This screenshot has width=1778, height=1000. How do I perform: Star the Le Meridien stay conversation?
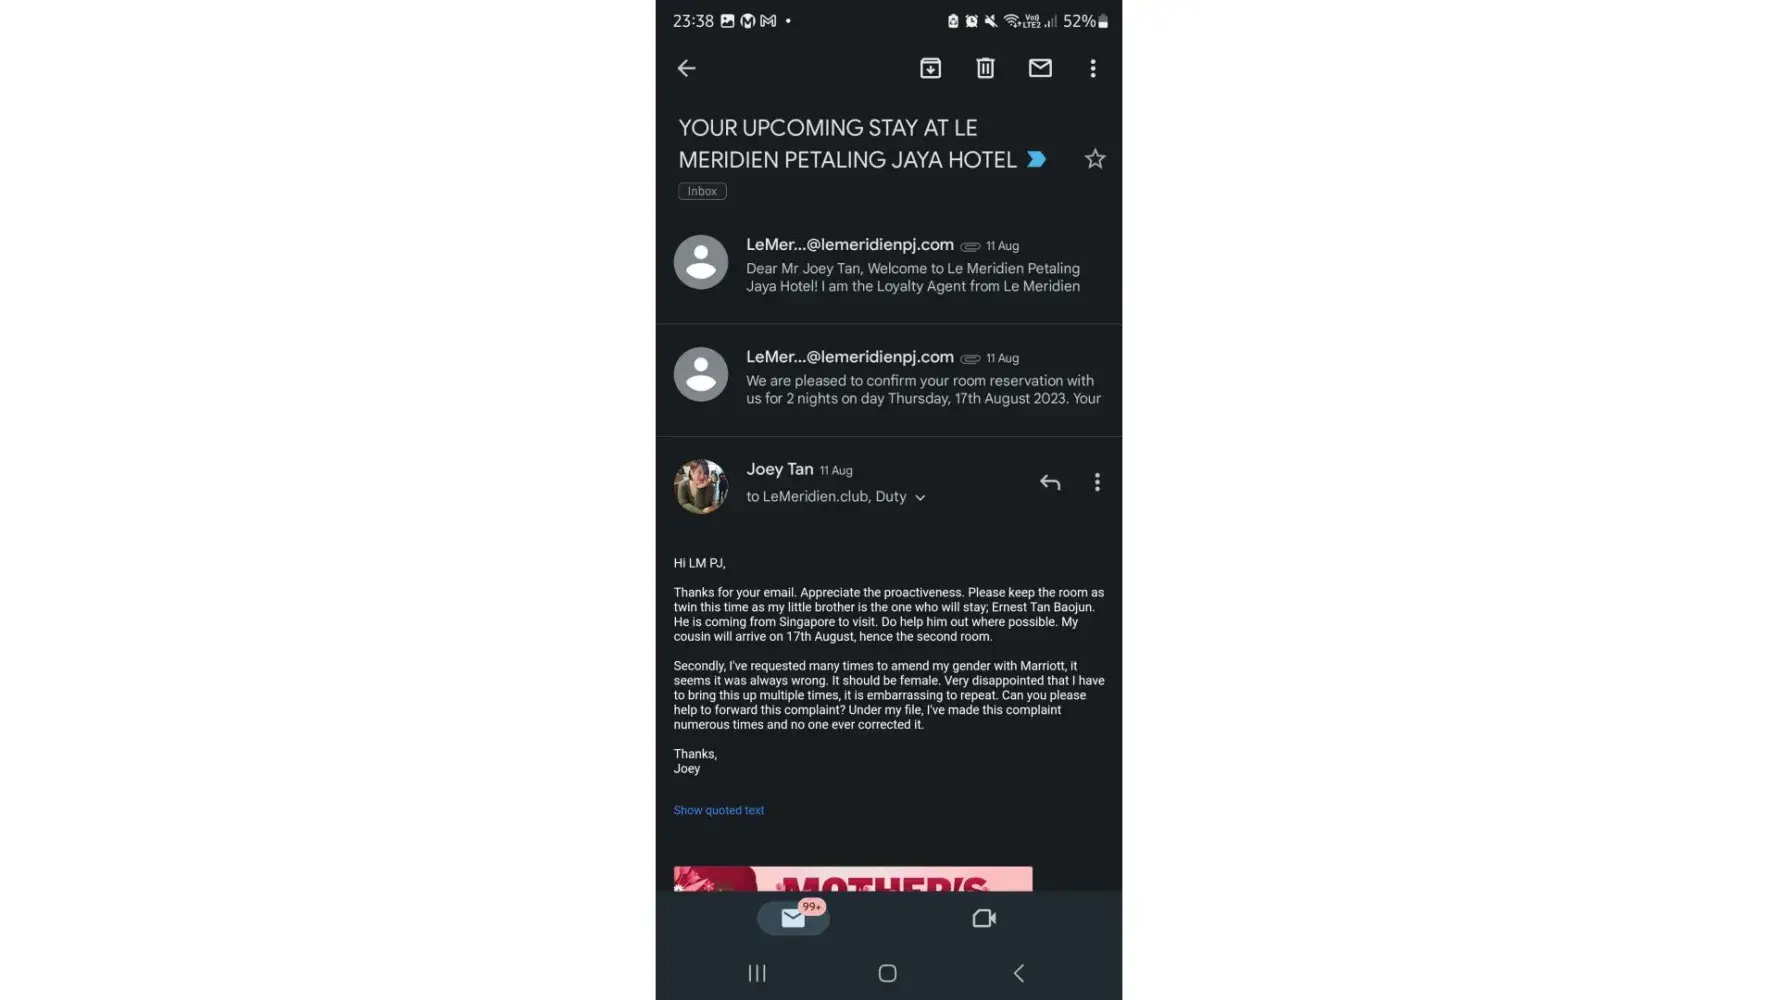[x=1095, y=159]
